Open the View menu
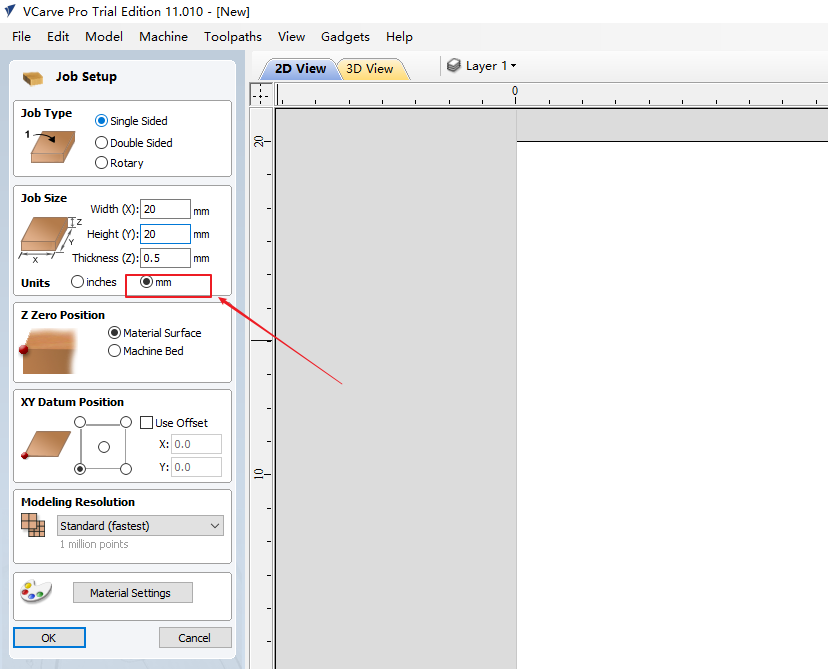Image resolution: width=828 pixels, height=669 pixels. 291,36
